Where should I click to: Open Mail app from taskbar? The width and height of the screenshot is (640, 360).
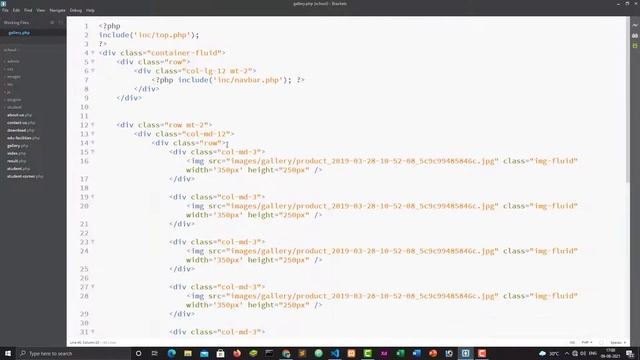pos(204,353)
